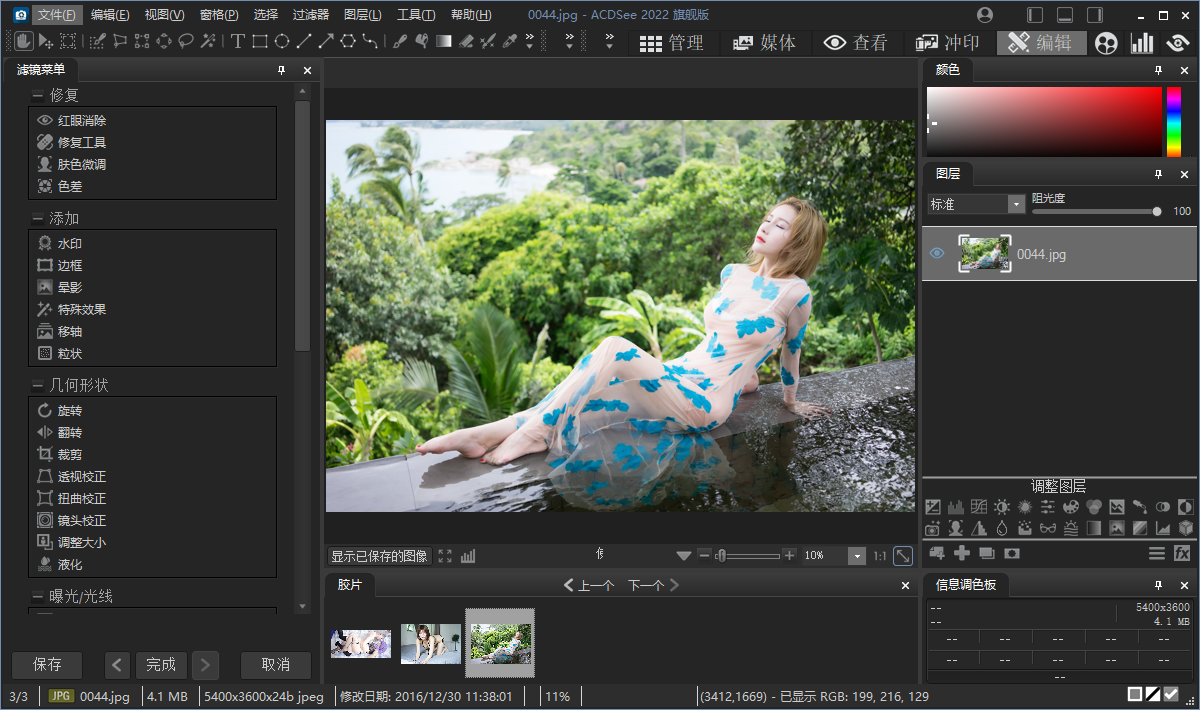Open the zoom percentage dropdown showing 10%

pyautogui.click(x=856, y=556)
